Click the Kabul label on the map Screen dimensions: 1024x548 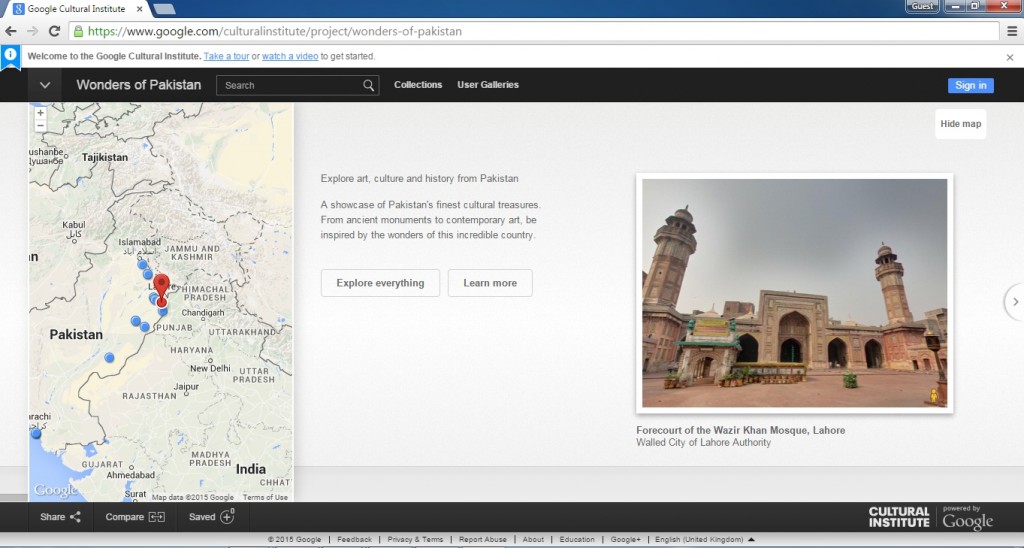pos(73,225)
